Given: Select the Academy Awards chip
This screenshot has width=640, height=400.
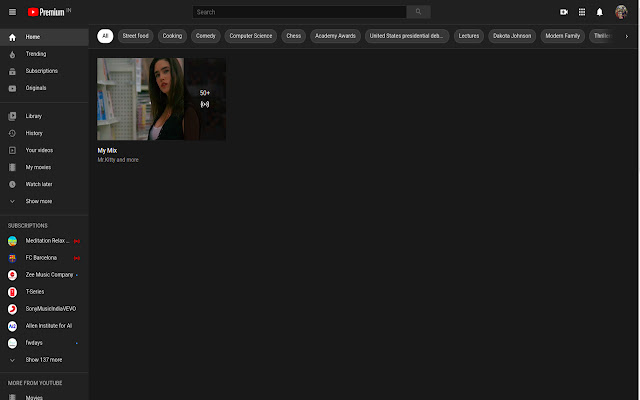Looking at the screenshot, I should tap(335, 36).
